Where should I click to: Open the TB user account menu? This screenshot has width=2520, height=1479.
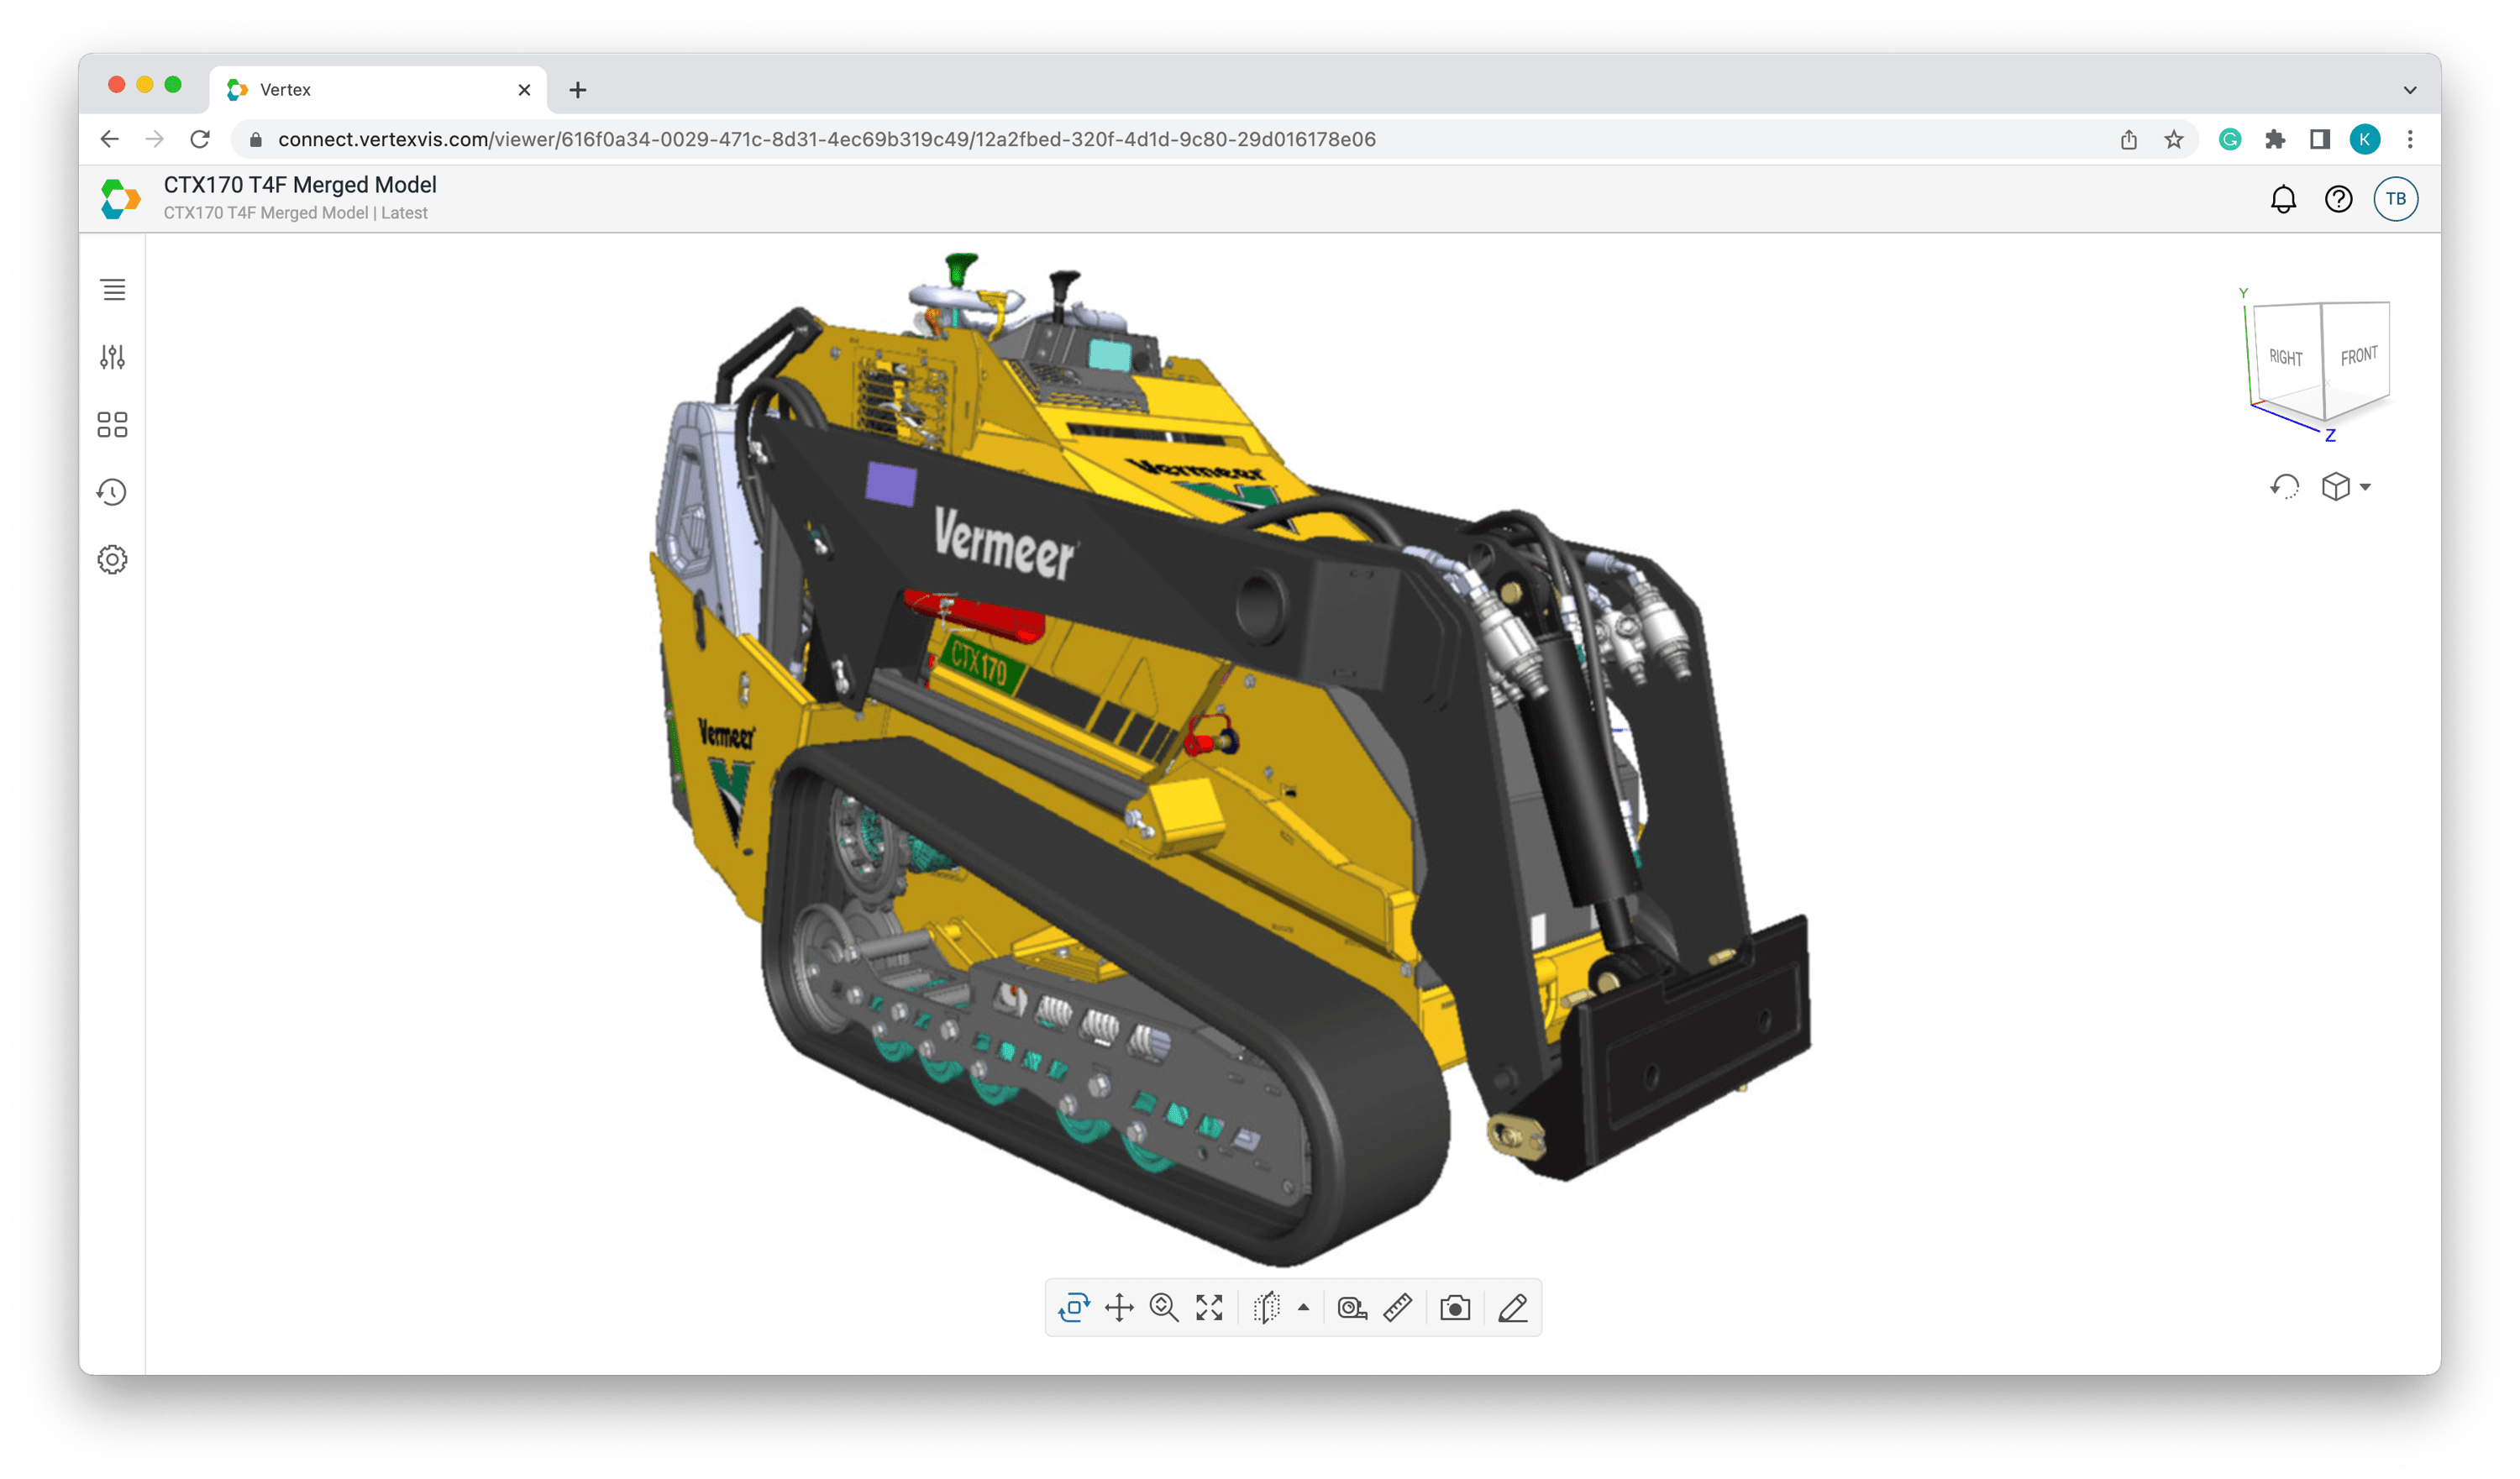tap(2396, 198)
